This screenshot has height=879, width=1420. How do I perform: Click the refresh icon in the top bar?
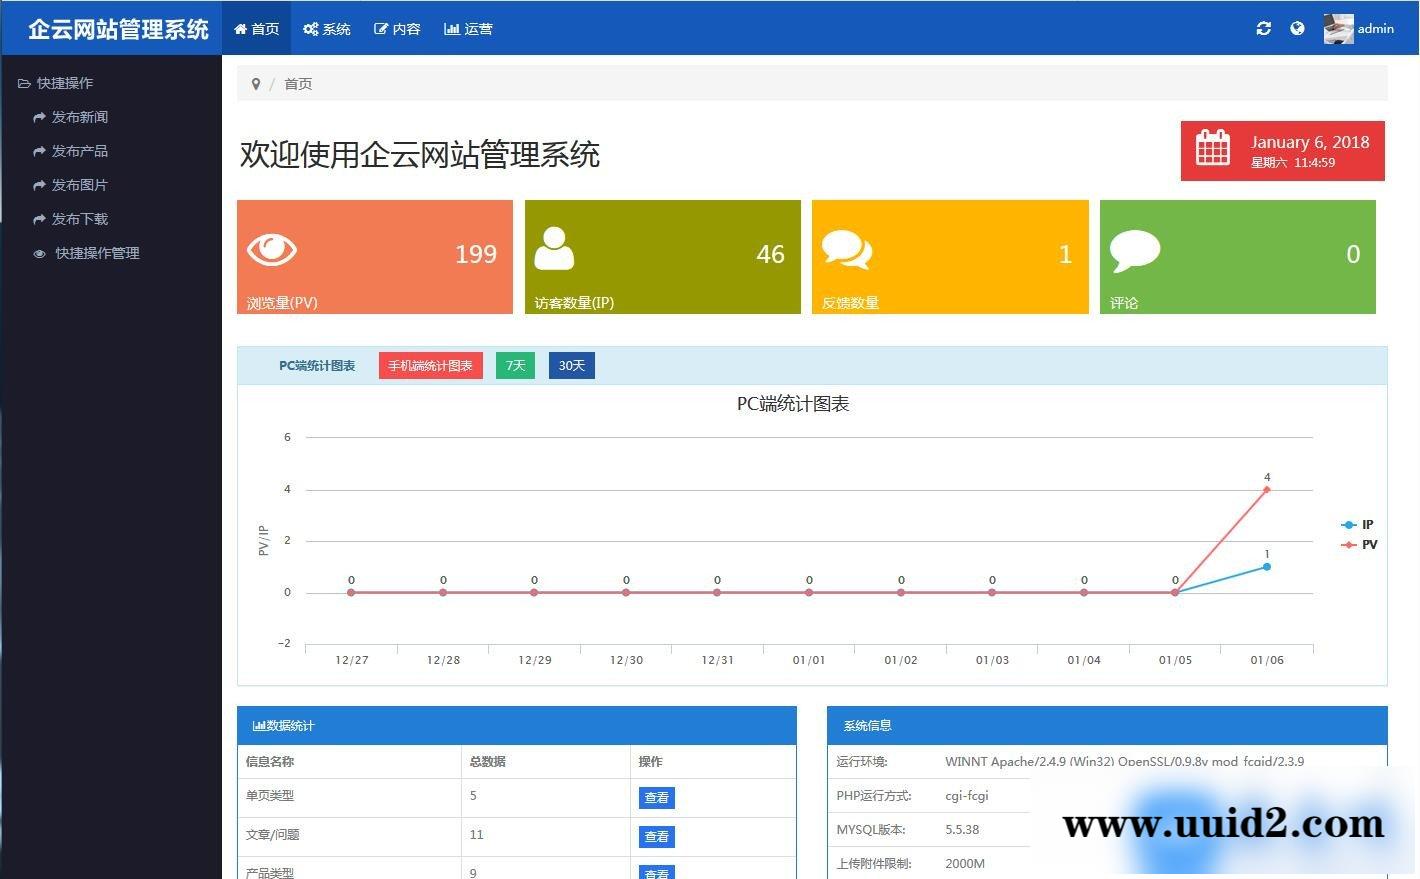1263,28
